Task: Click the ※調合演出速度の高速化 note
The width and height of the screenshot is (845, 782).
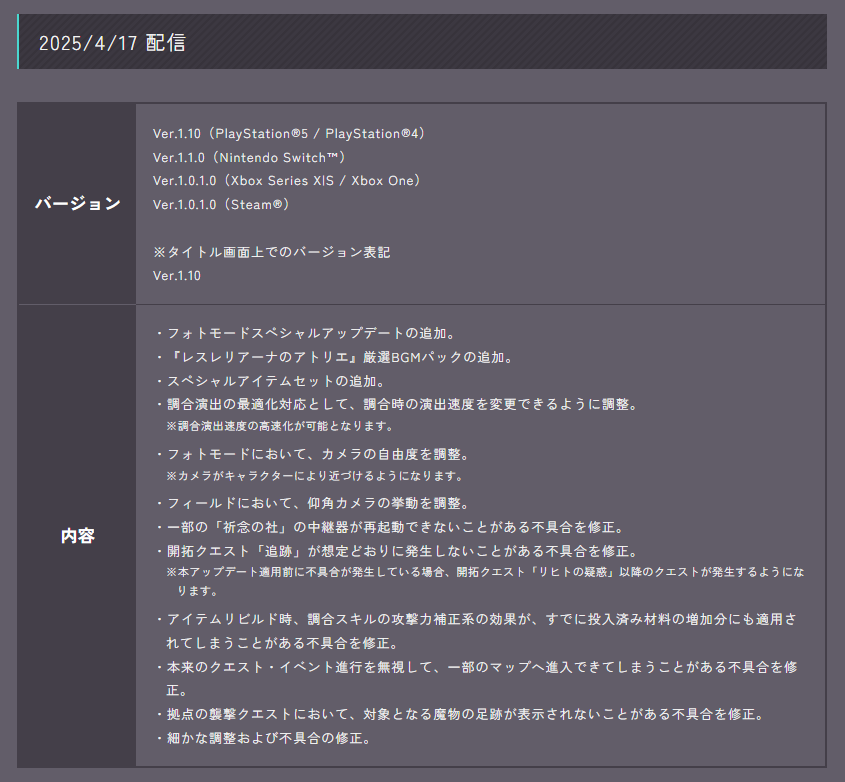Action: tap(280, 426)
